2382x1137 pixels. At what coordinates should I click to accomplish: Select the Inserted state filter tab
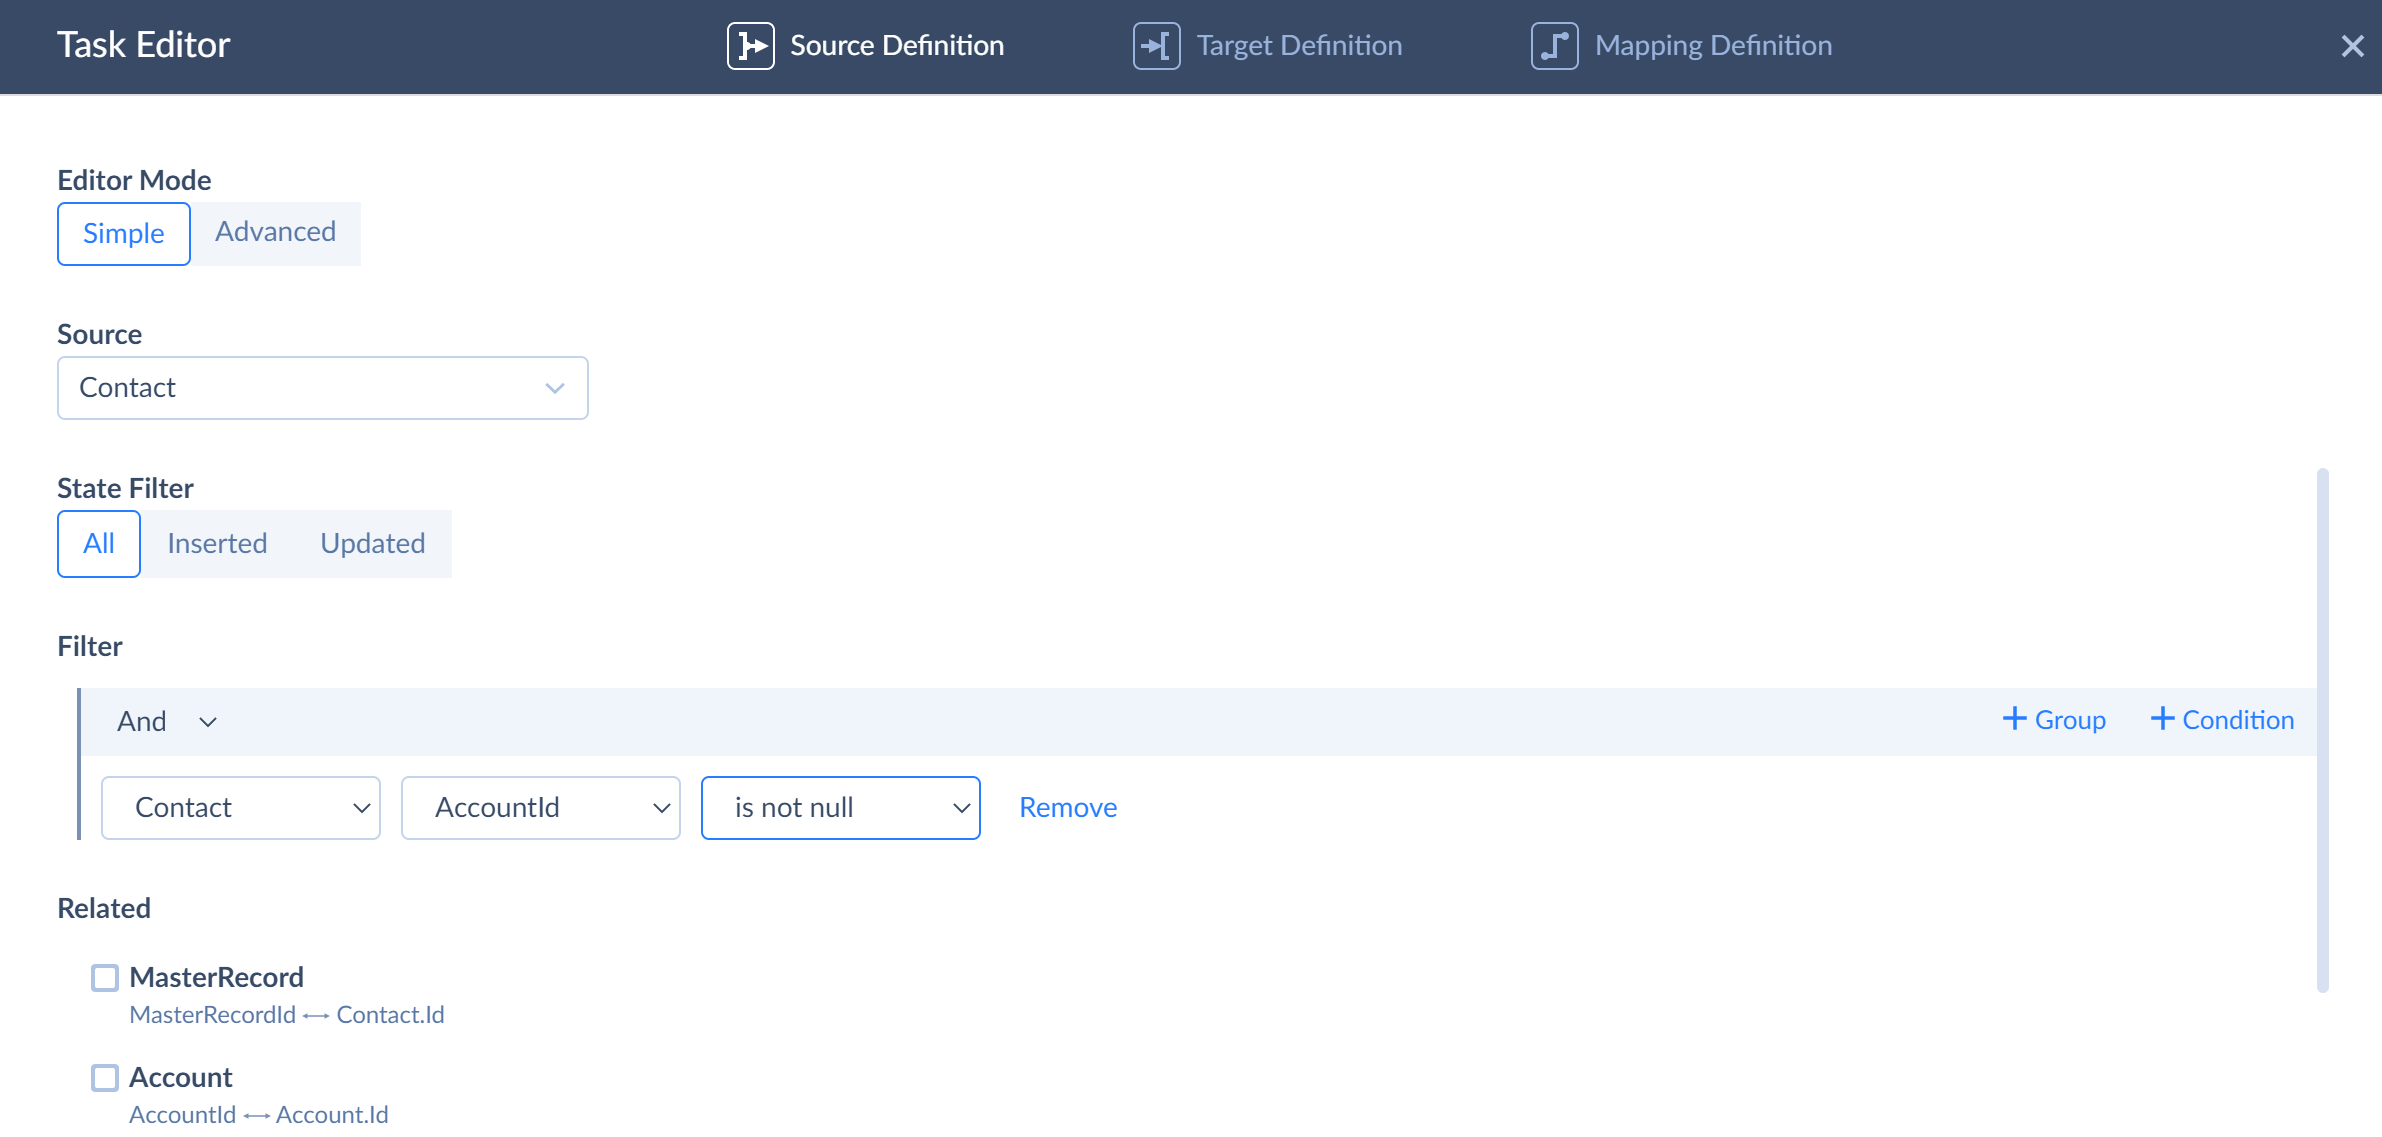216,541
